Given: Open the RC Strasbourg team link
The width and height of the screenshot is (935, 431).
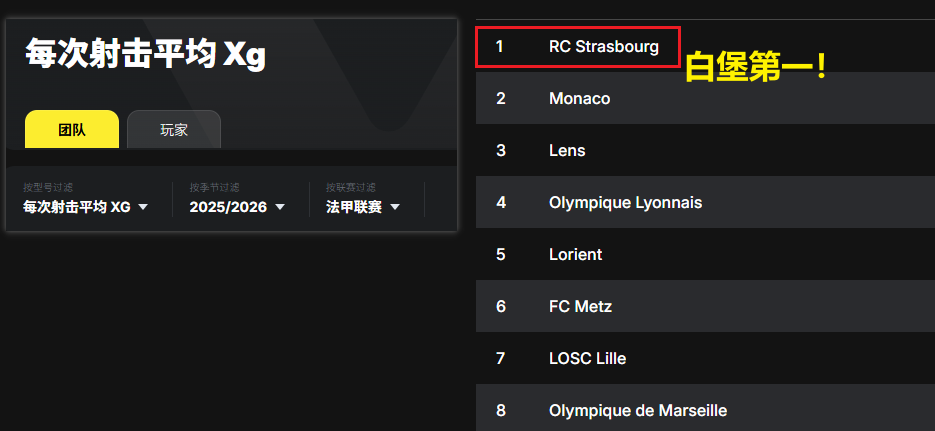Looking at the screenshot, I should (604, 47).
